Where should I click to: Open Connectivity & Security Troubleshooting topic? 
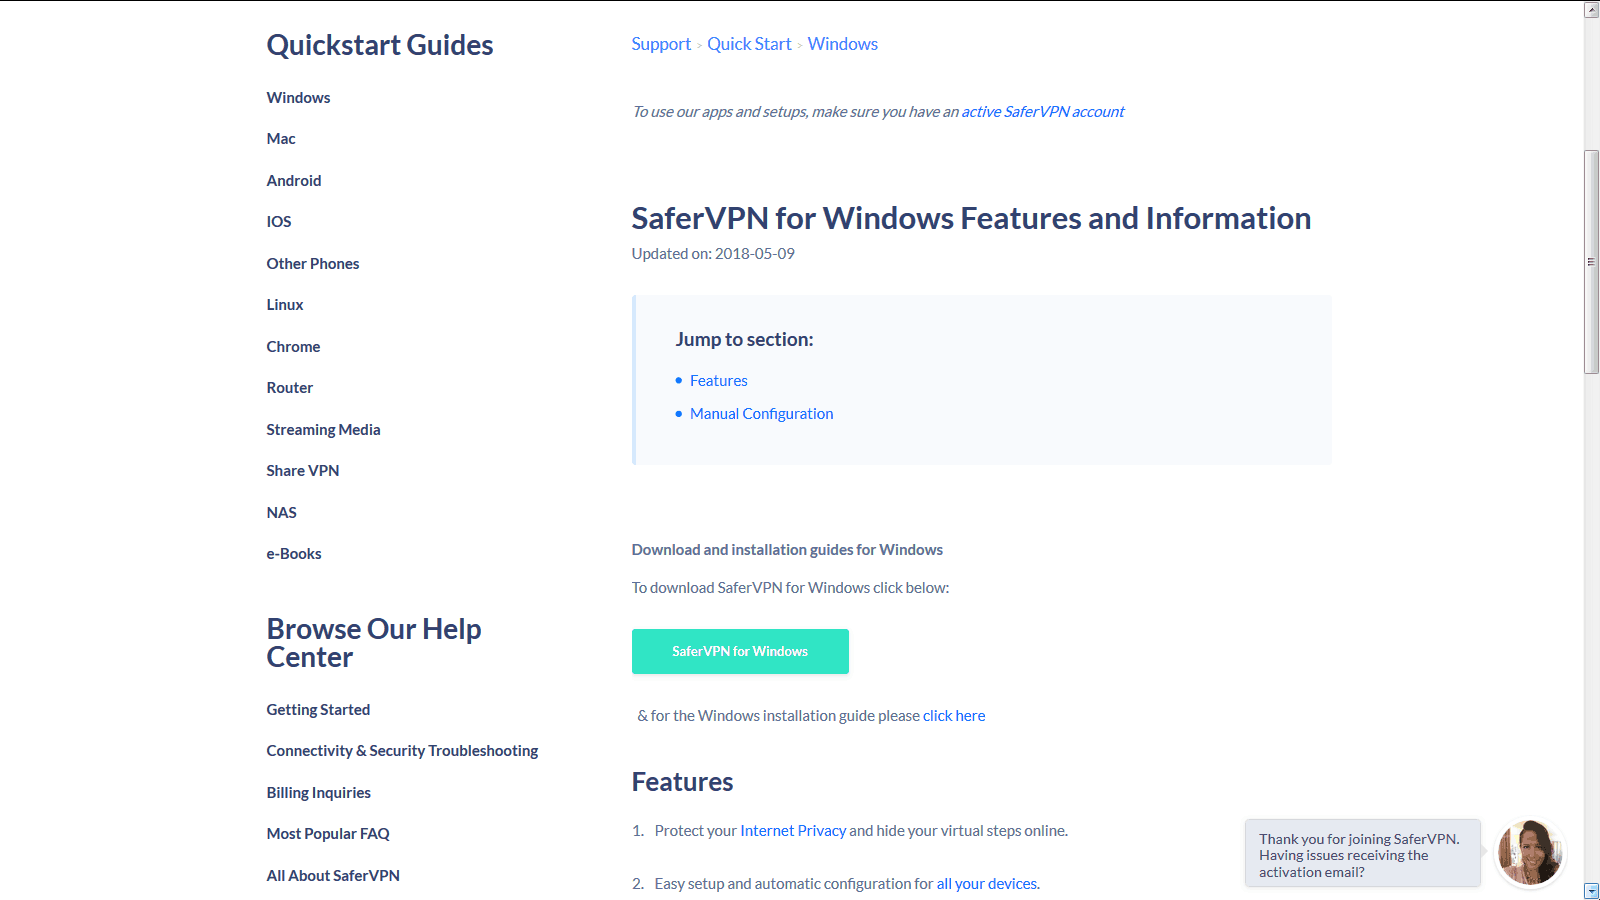click(x=402, y=751)
